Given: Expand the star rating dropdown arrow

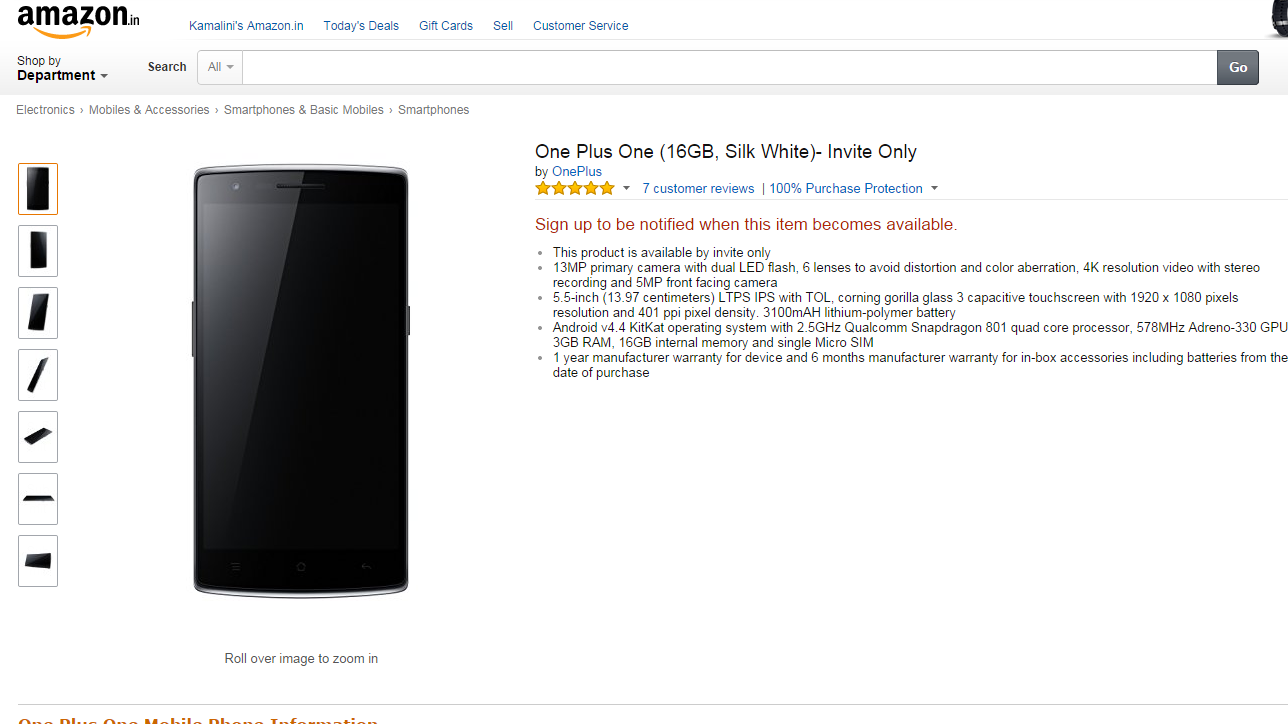Looking at the screenshot, I should tap(627, 188).
